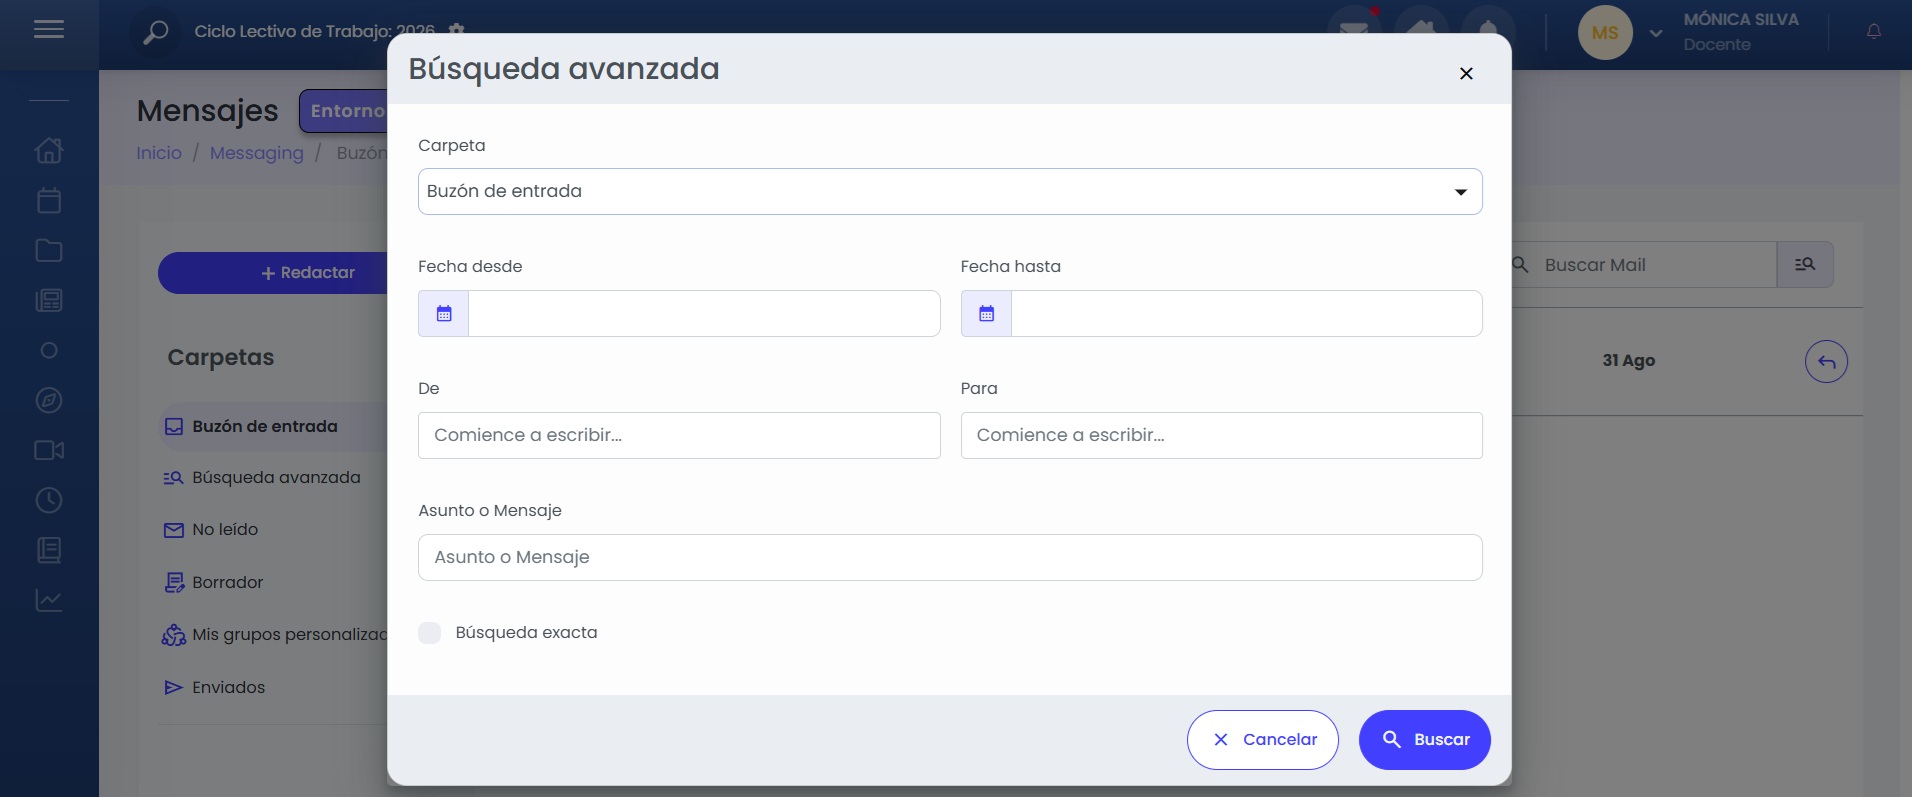Screen dimensions: 1912x797
Task: Close the Búsqueda avanzada dialog
Action: 1466,73
